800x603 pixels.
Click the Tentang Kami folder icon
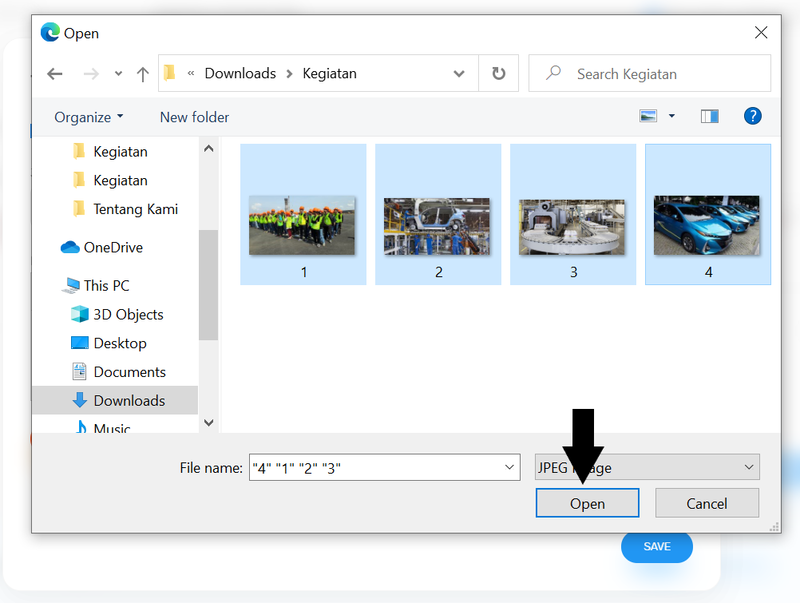pos(79,208)
